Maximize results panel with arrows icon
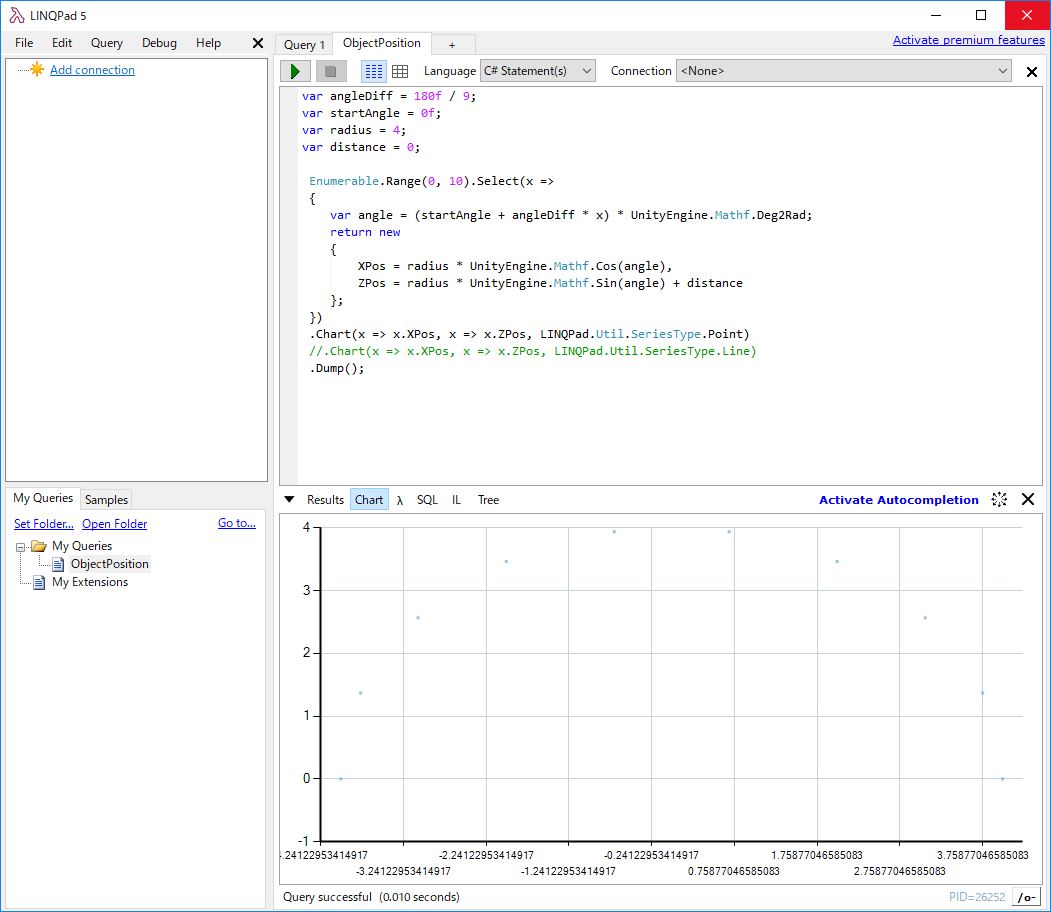1051x912 pixels. (998, 499)
